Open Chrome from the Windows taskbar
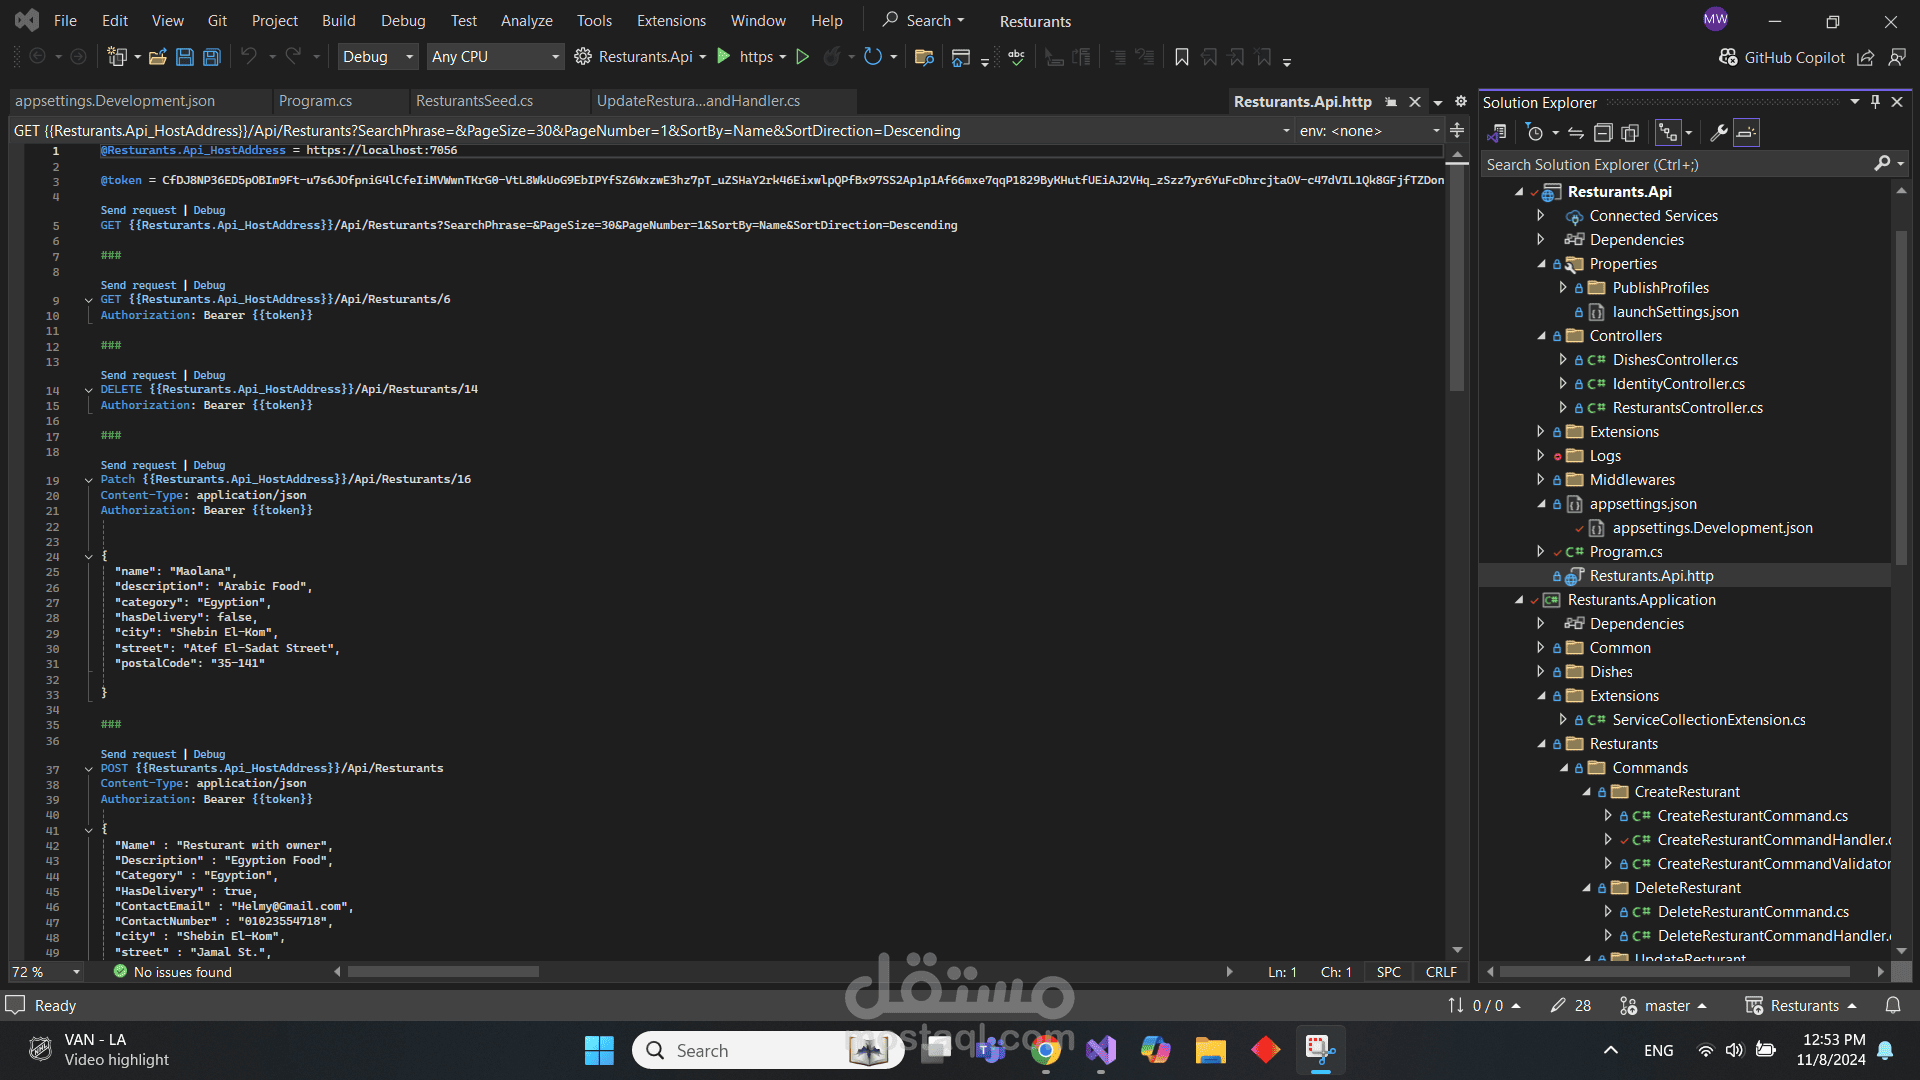 [1046, 1050]
